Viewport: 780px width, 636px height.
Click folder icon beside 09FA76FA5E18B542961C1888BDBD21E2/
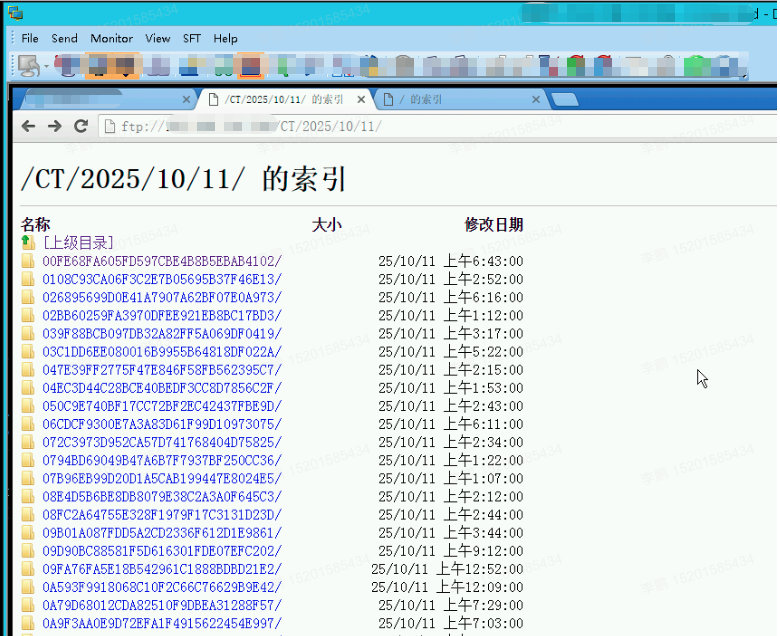tap(28, 569)
